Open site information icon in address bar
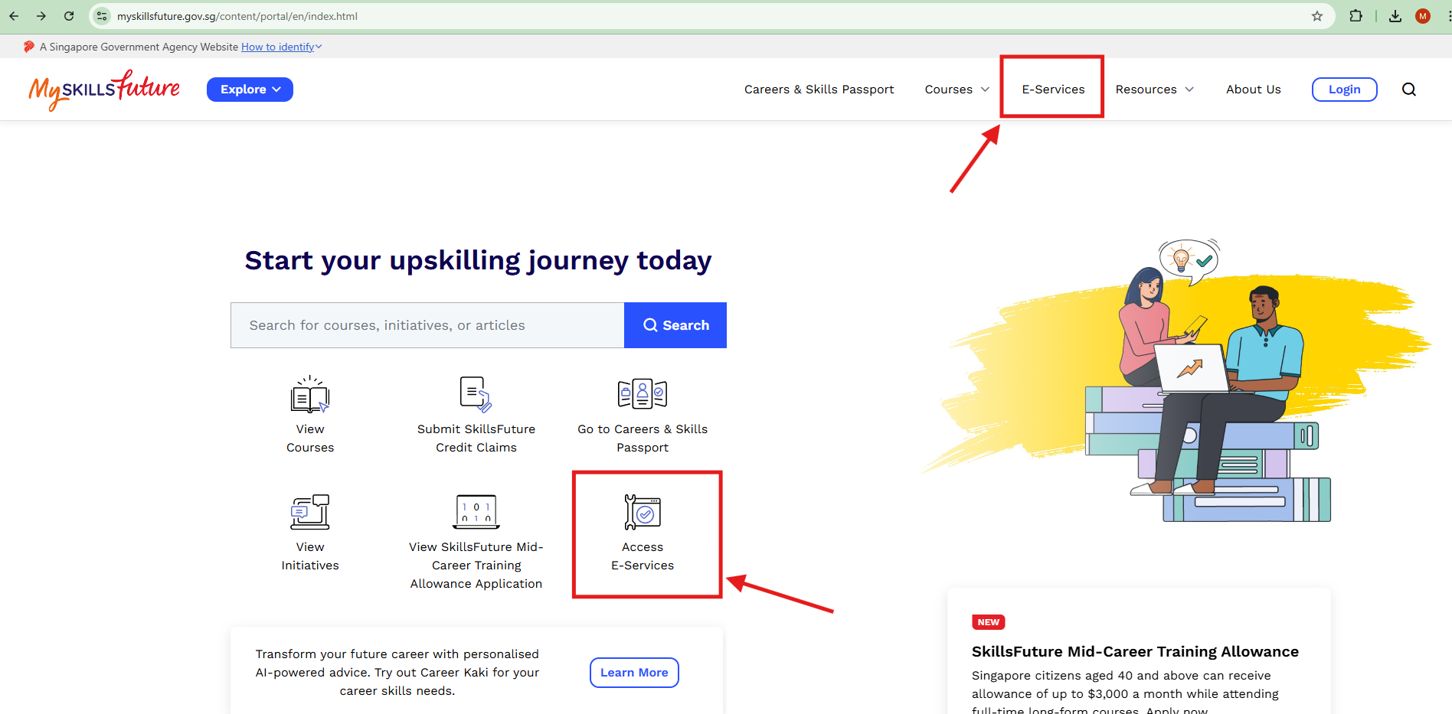The width and height of the screenshot is (1452, 714). tap(102, 16)
